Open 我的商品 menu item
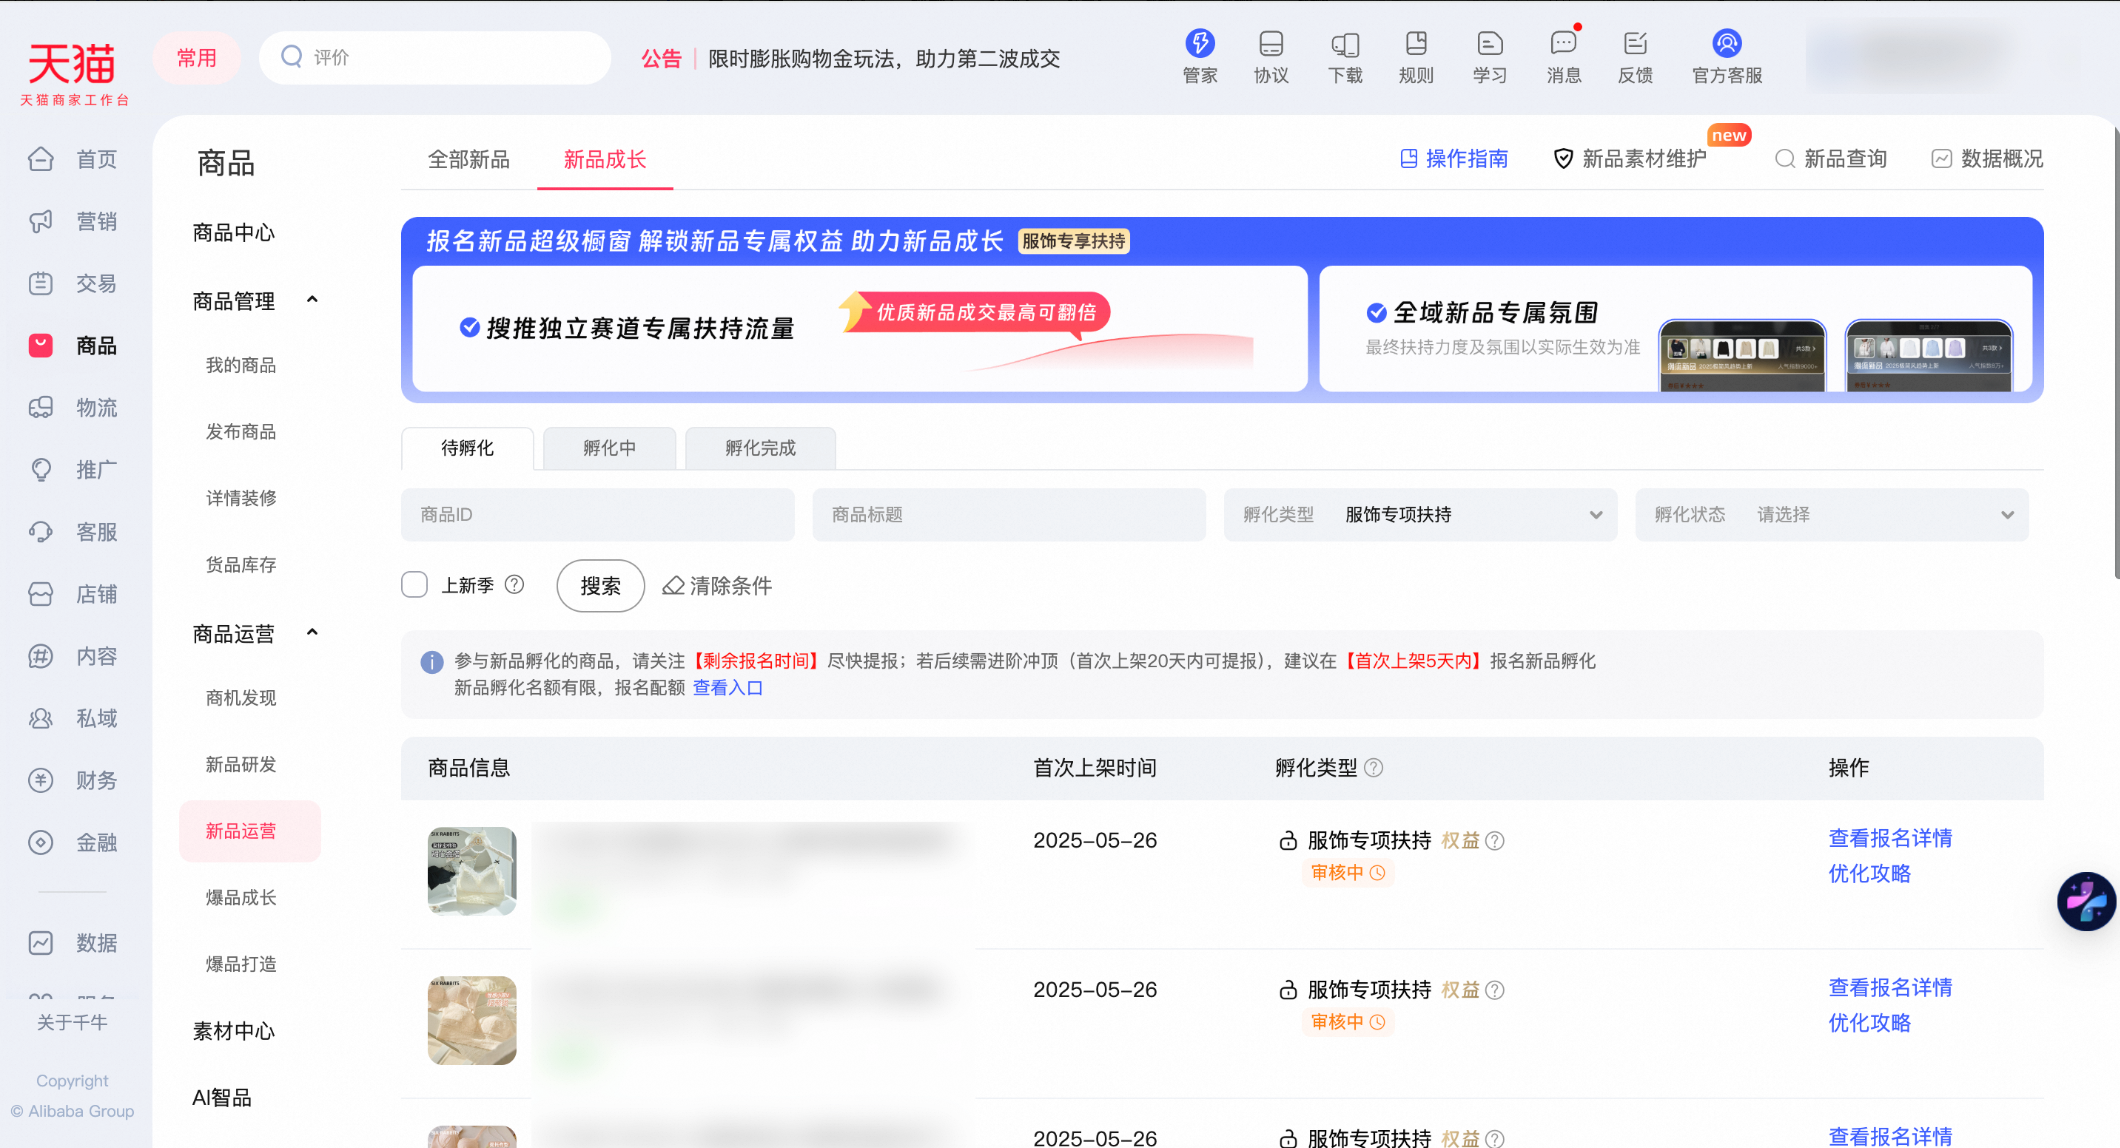This screenshot has height=1148, width=2120. (x=241, y=365)
